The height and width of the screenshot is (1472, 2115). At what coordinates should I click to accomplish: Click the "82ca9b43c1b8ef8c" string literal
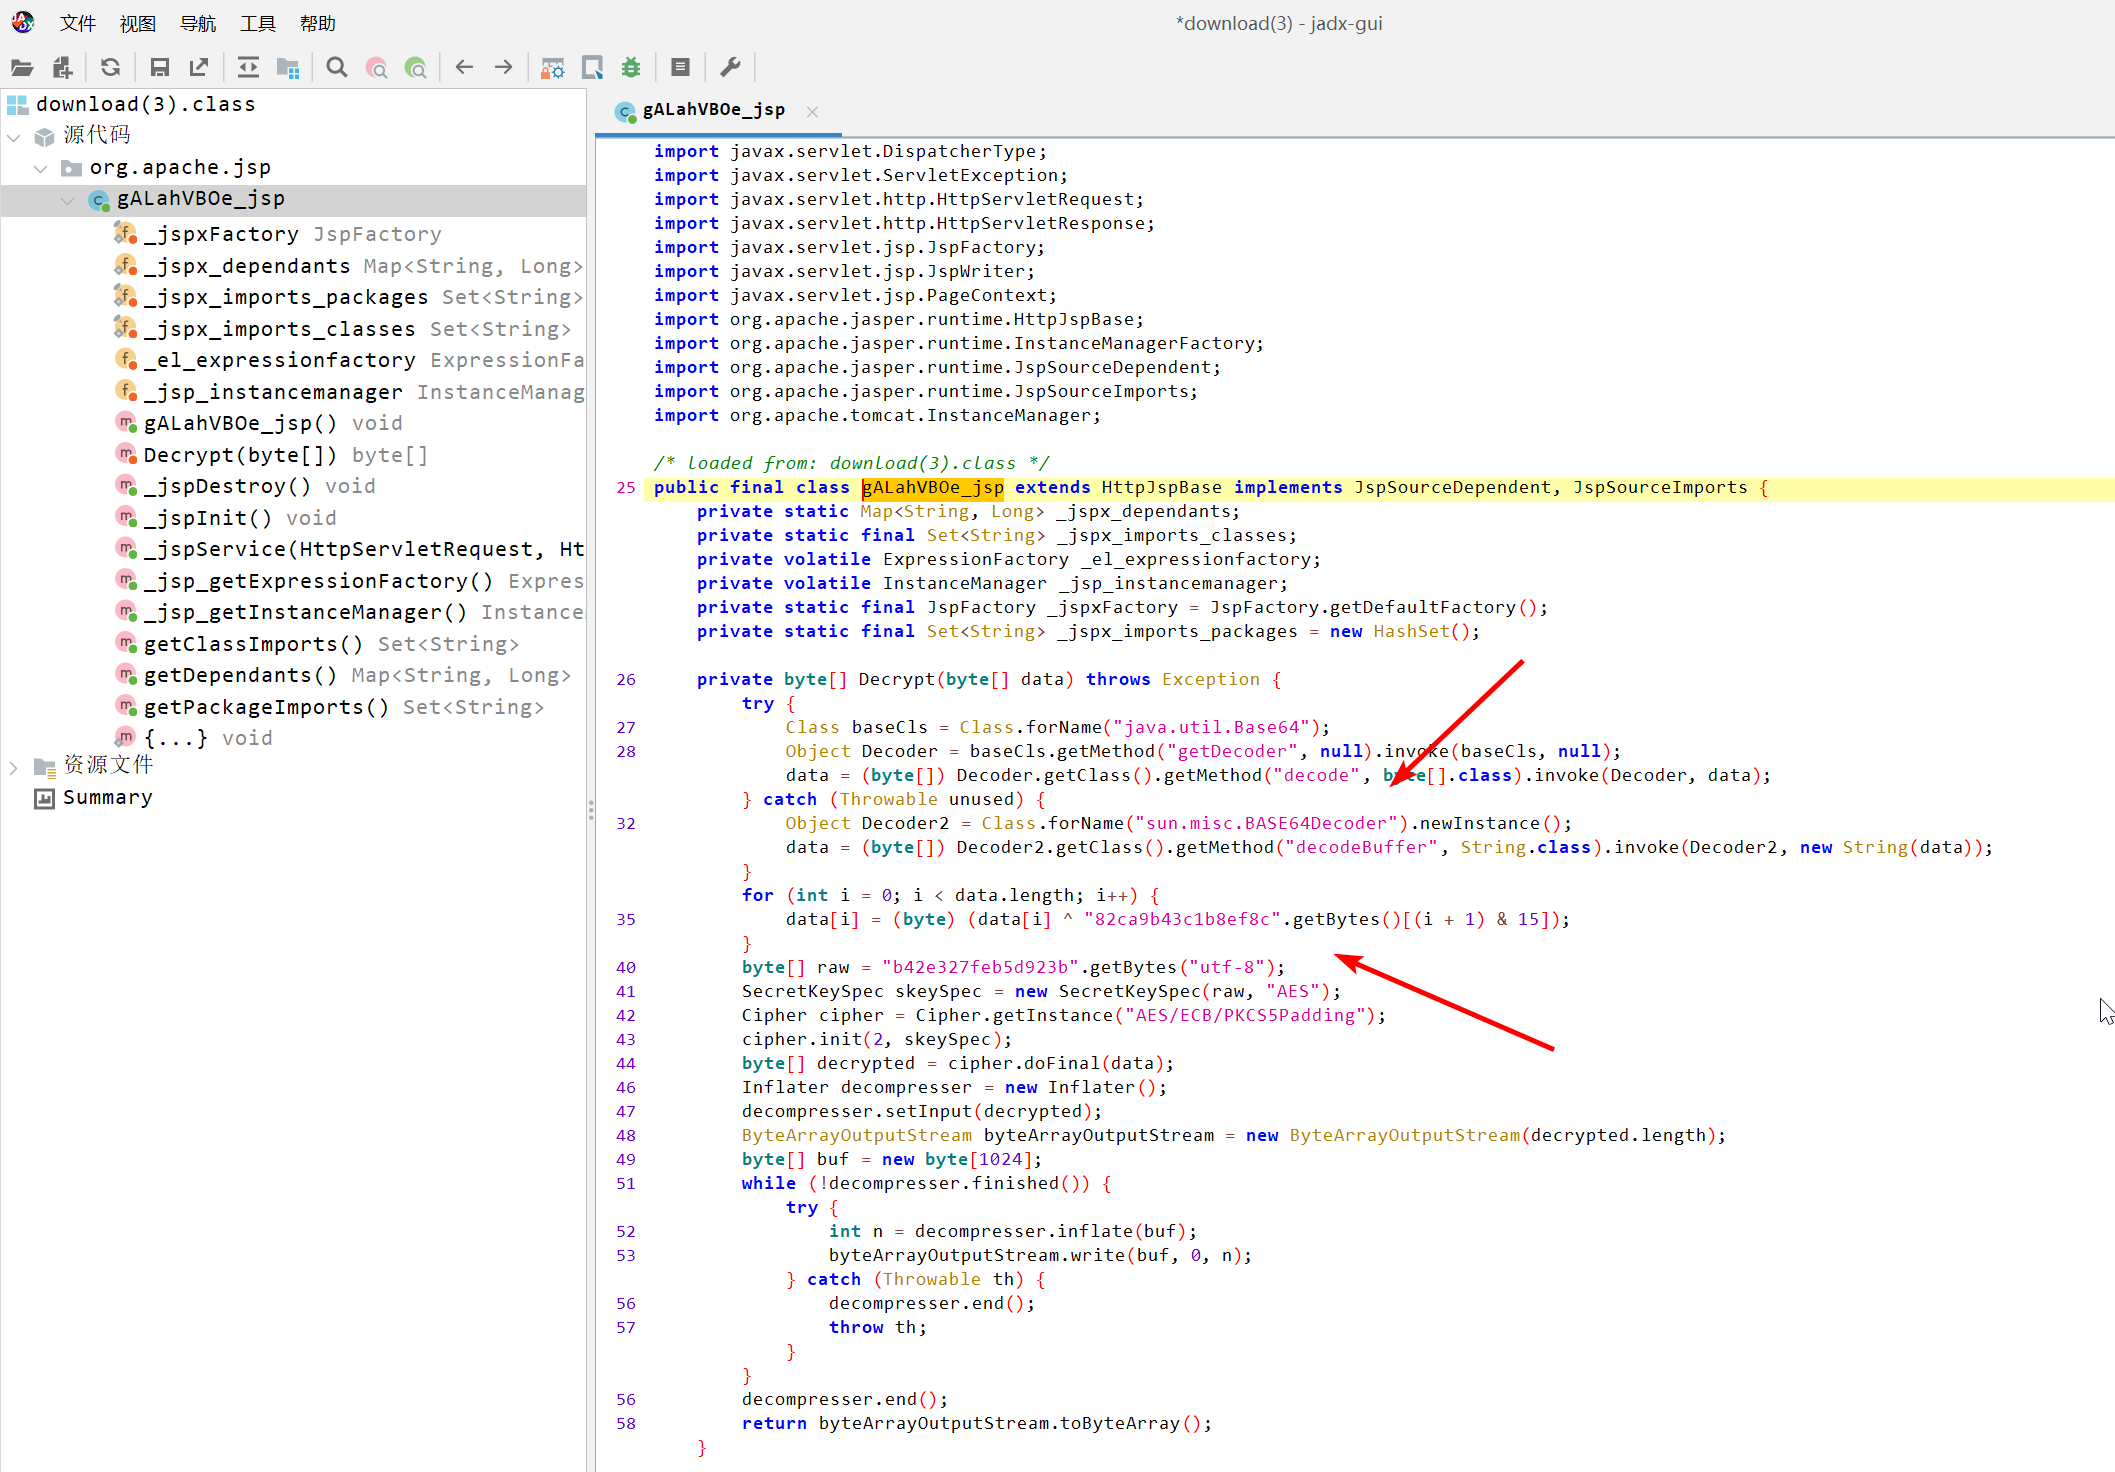tap(1183, 920)
